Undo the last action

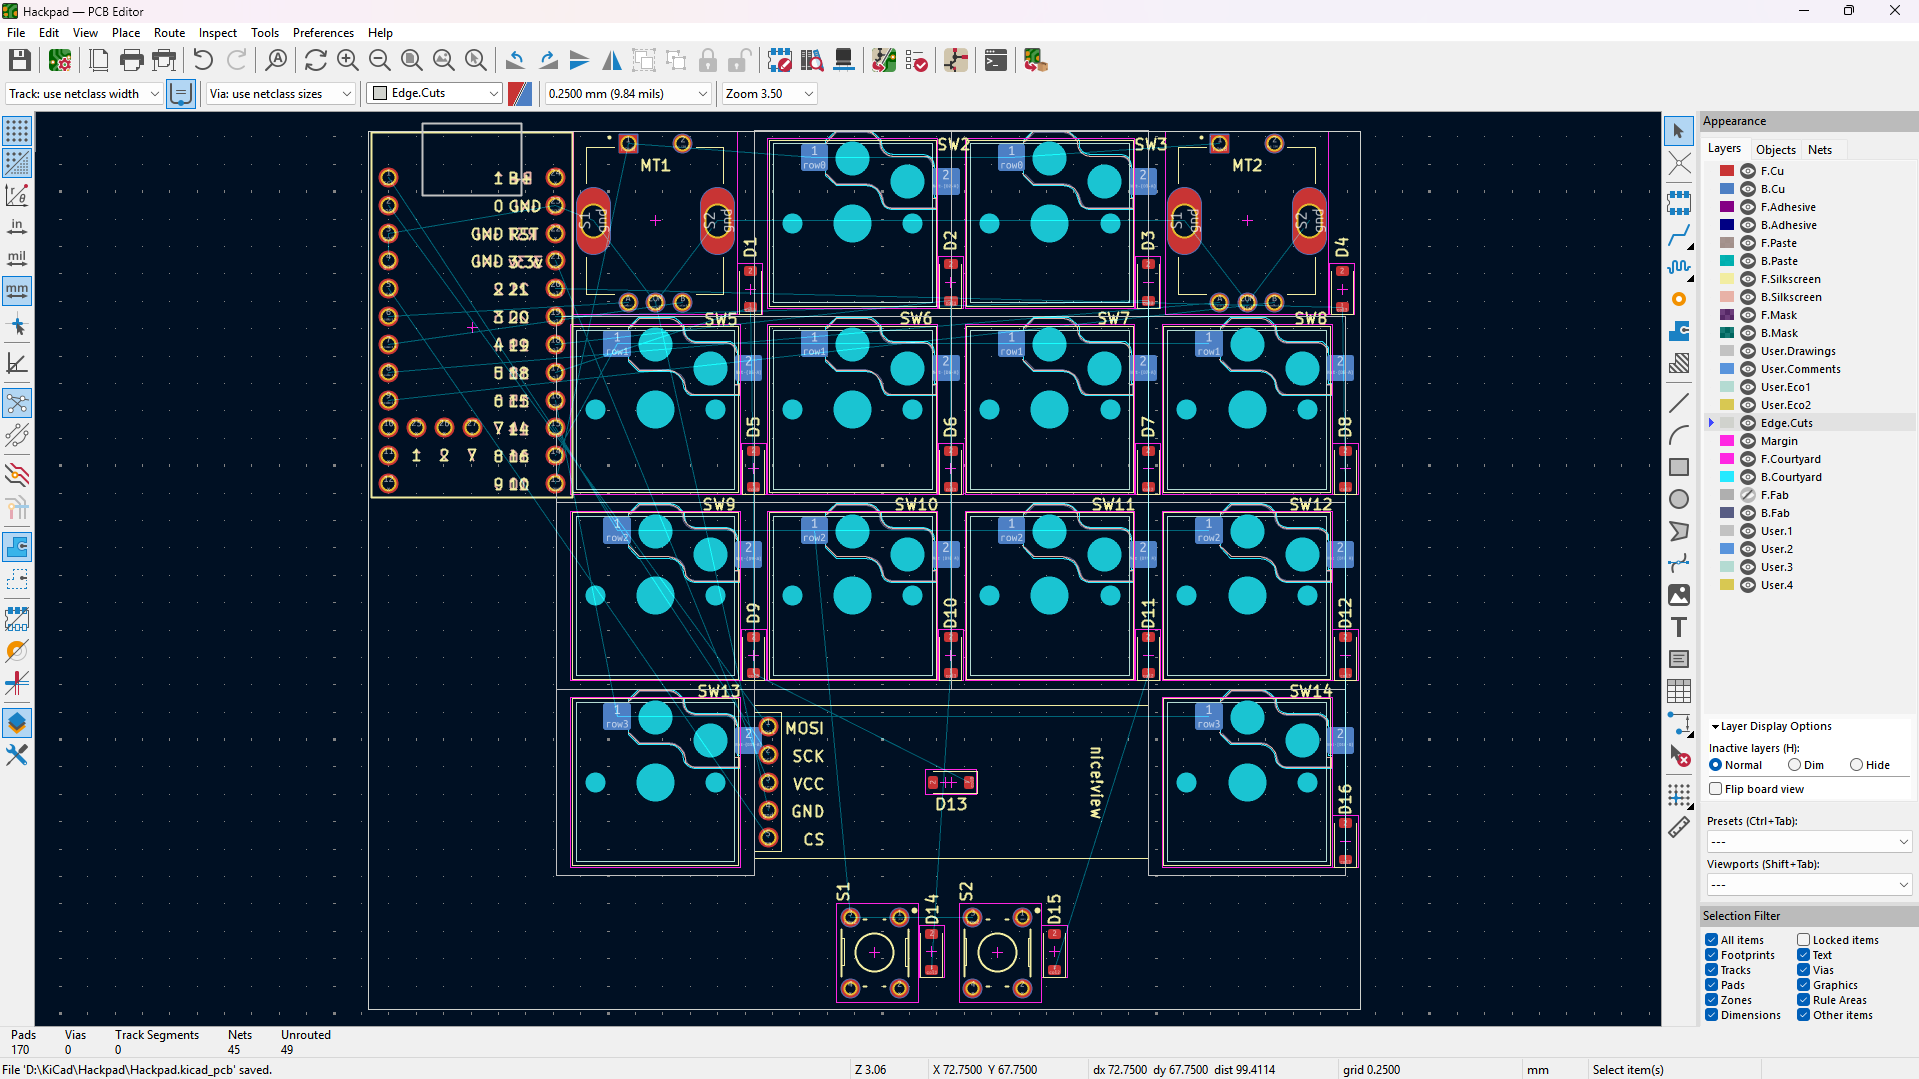(x=203, y=60)
